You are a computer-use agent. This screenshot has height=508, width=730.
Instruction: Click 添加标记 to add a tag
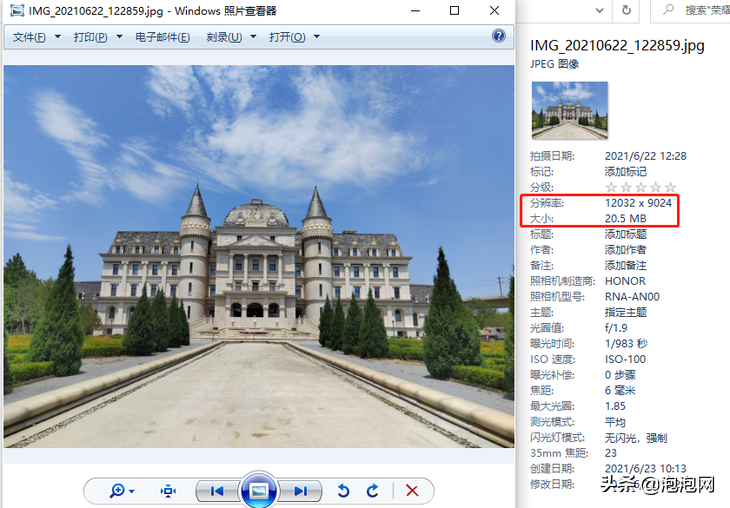(626, 172)
